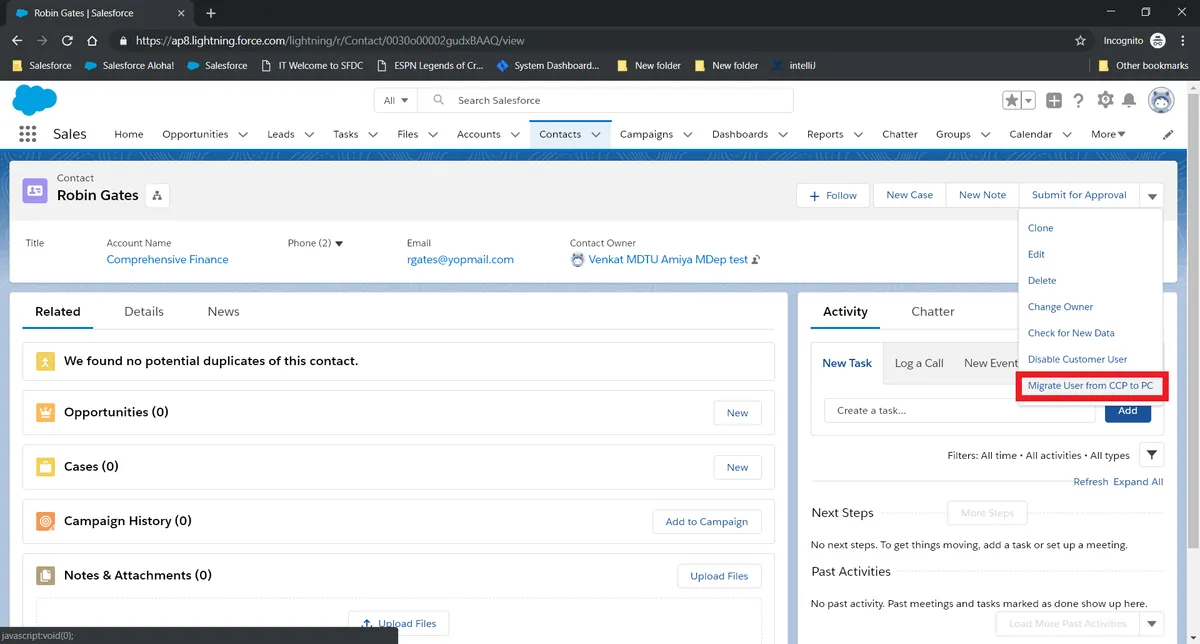Expand the favorites list dropdown arrow
Image resolution: width=1200 pixels, height=644 pixels.
pos(1027,100)
